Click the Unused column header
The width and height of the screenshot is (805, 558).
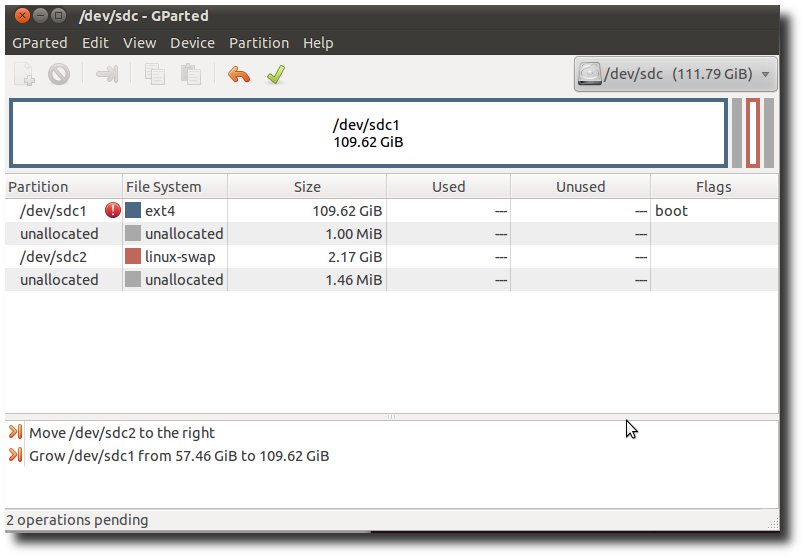click(580, 186)
